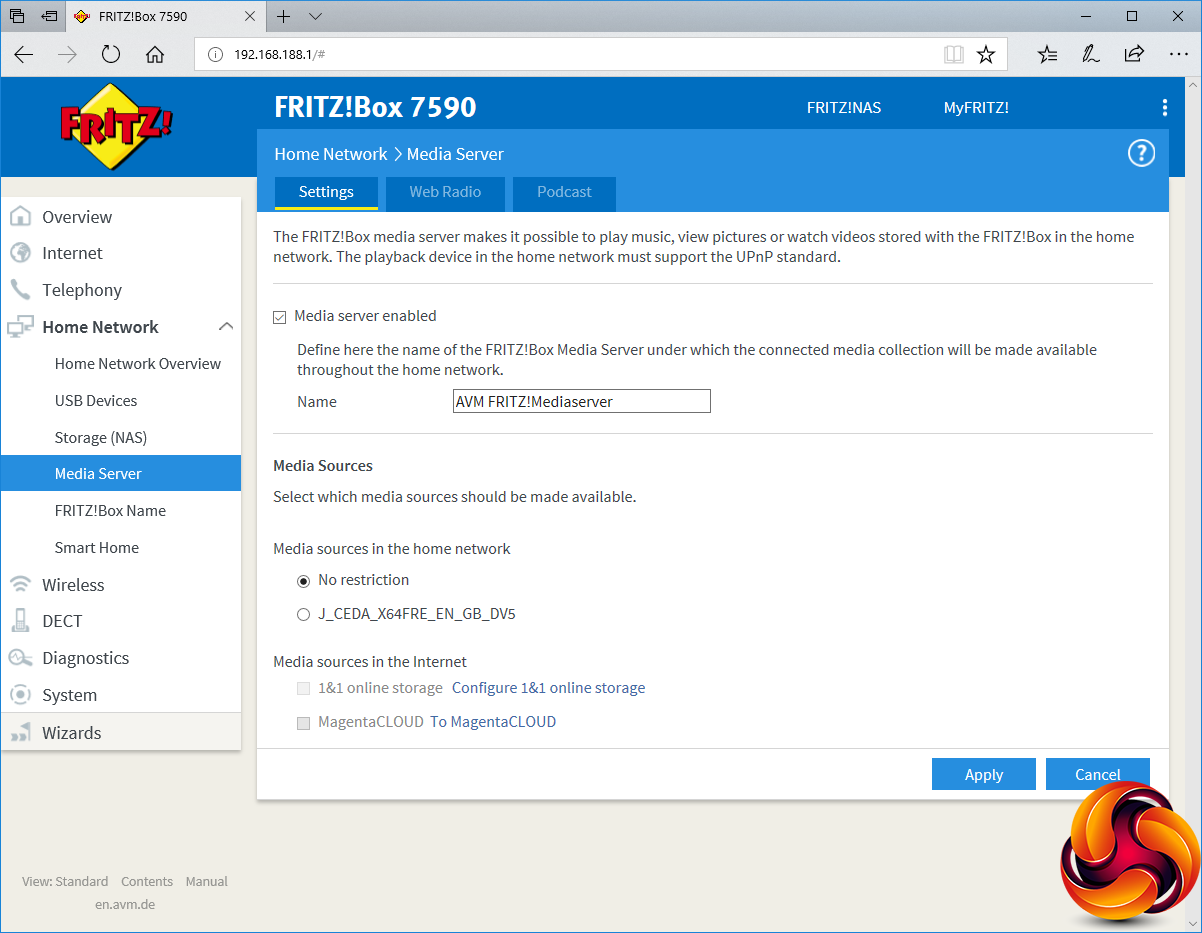Click the To MagentaCLOUD link

[493, 722]
